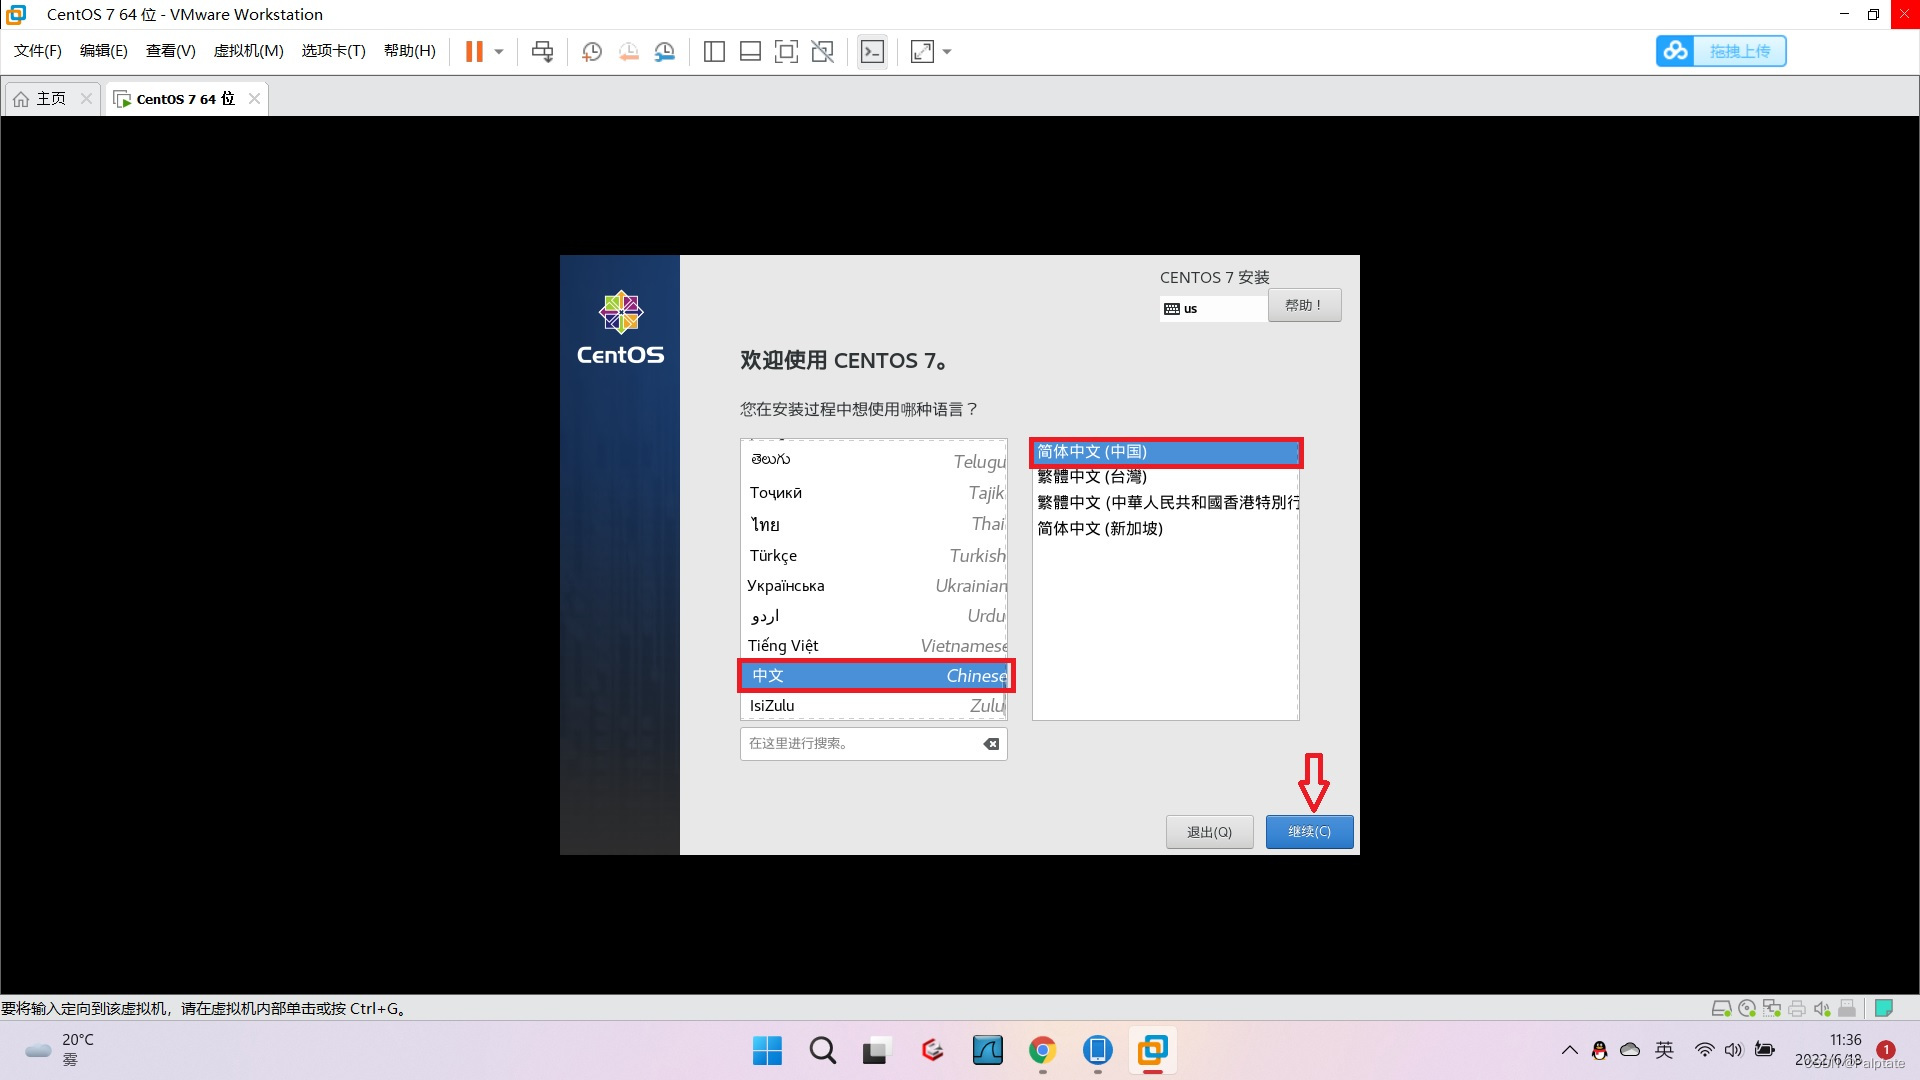Screen dimensions: 1920x1080
Task: Click the 继续(C) continue button
Action: (1309, 832)
